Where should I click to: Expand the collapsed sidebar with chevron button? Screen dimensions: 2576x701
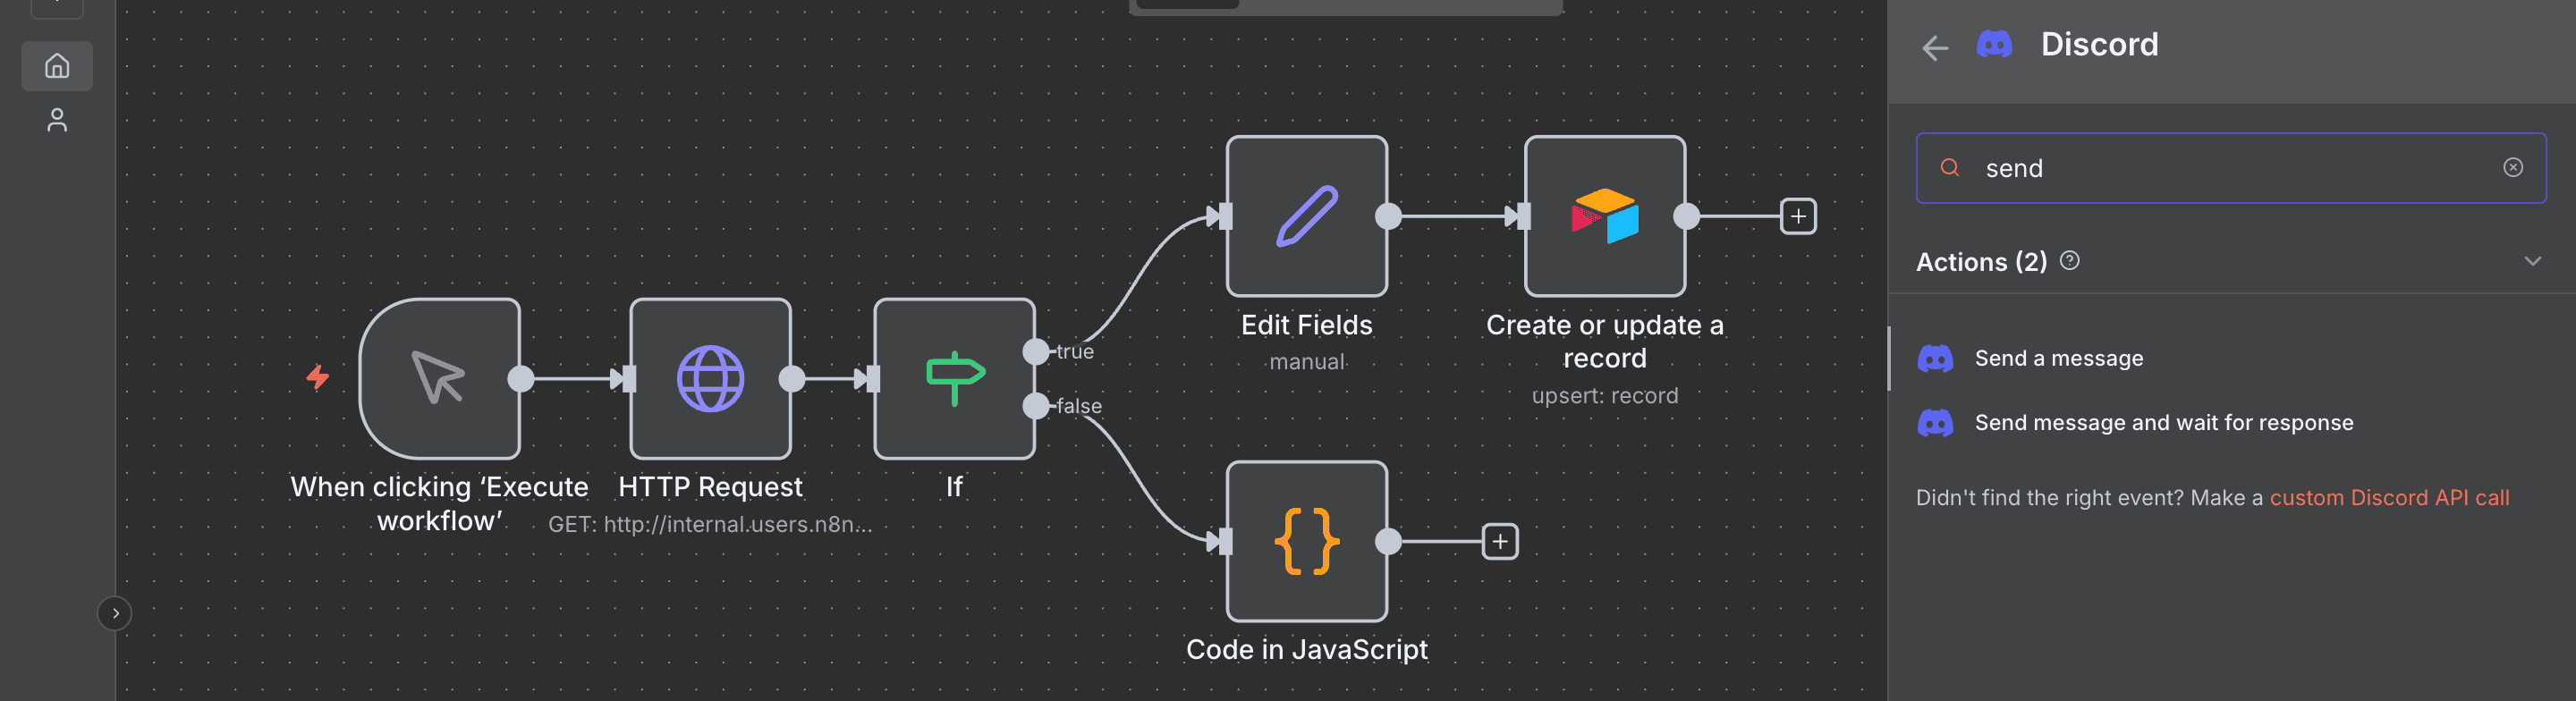[x=115, y=613]
